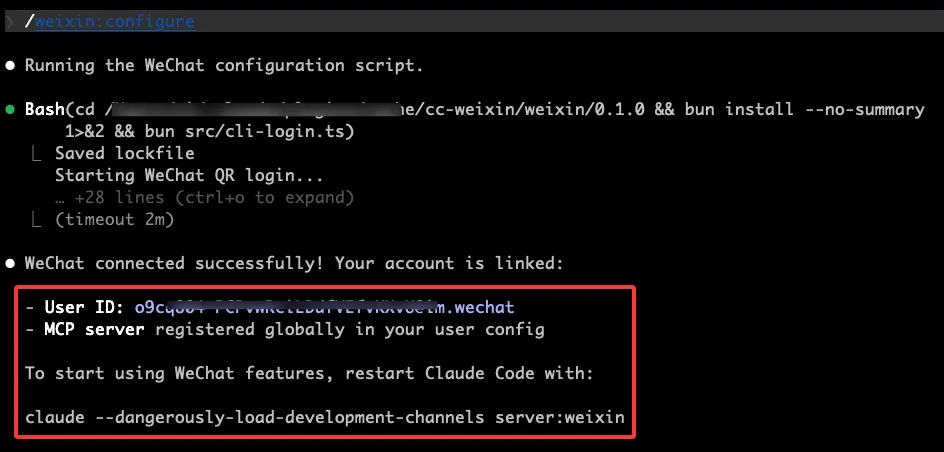Click the tree branch icon beside Saved lockfile
The height and width of the screenshot is (452, 944).
click(x=37, y=153)
